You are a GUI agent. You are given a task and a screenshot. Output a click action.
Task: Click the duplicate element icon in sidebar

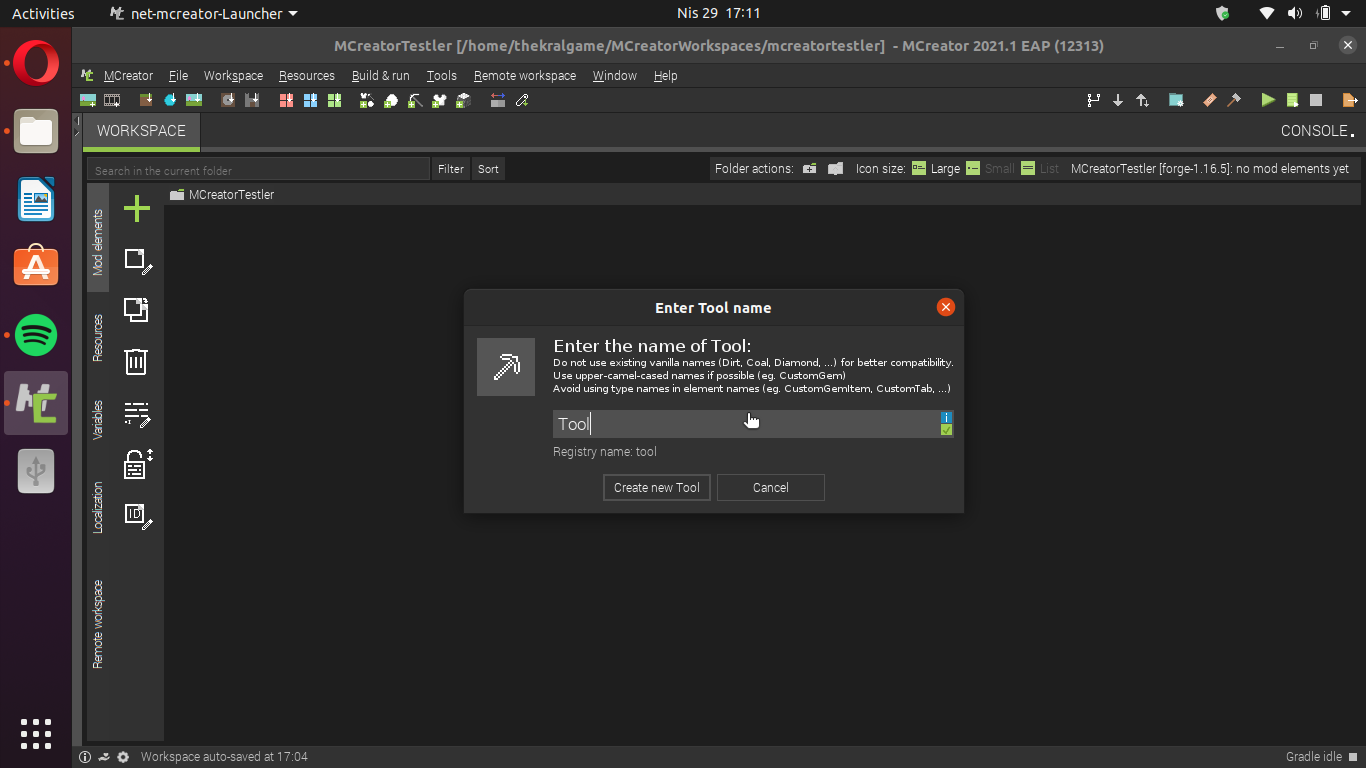[x=136, y=310]
